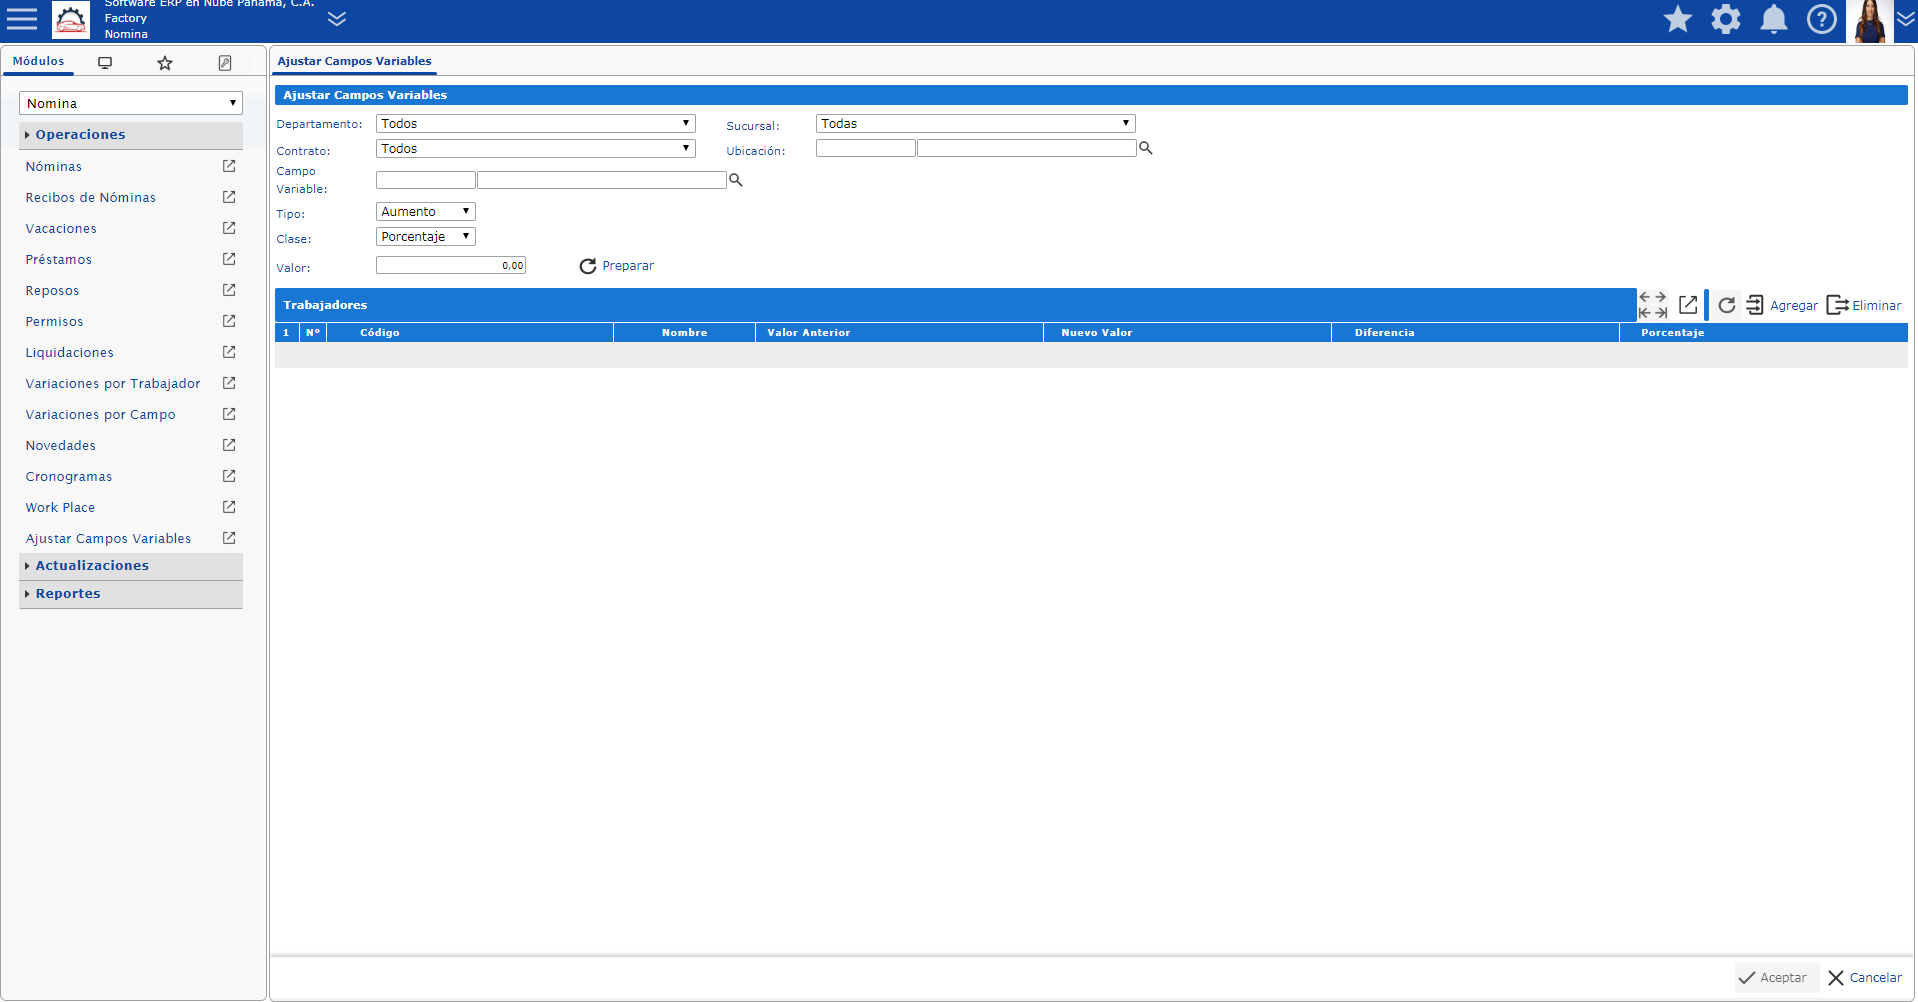Click the favorites star in top bar
1918x1002 pixels.
[x=1677, y=19]
